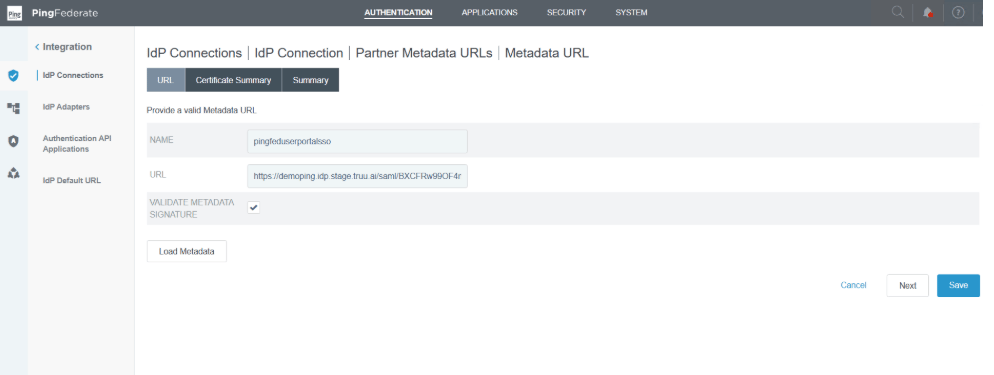Viewport: 994px width, 375px height.
Task: Click the PingFederate product name
Action: point(65,13)
